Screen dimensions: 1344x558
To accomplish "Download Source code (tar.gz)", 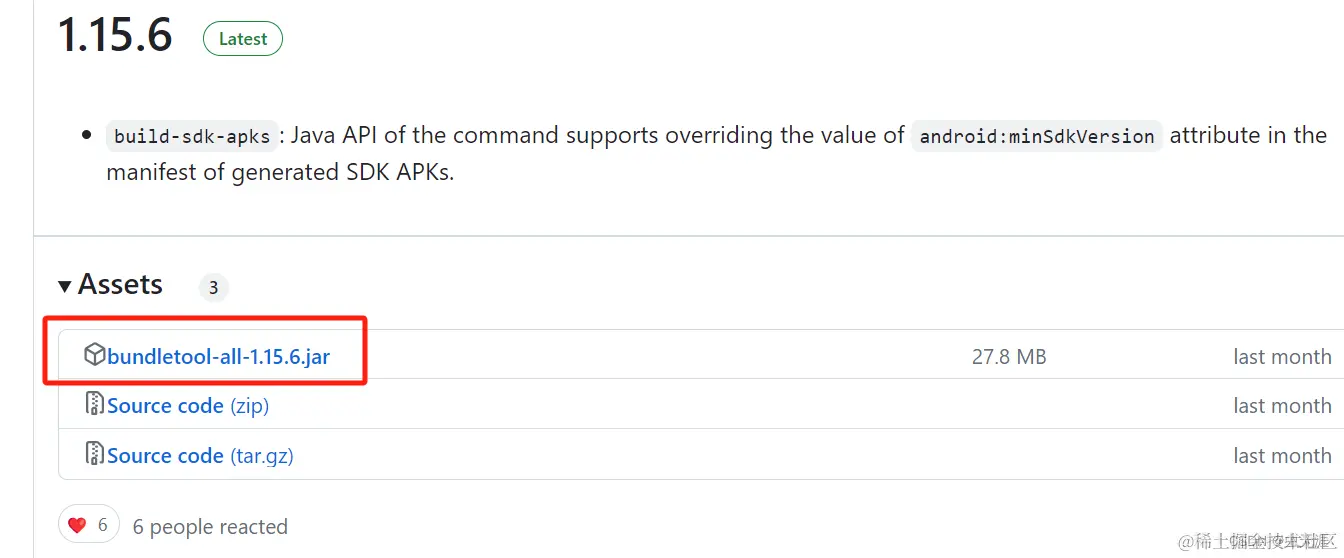I will (x=200, y=455).
